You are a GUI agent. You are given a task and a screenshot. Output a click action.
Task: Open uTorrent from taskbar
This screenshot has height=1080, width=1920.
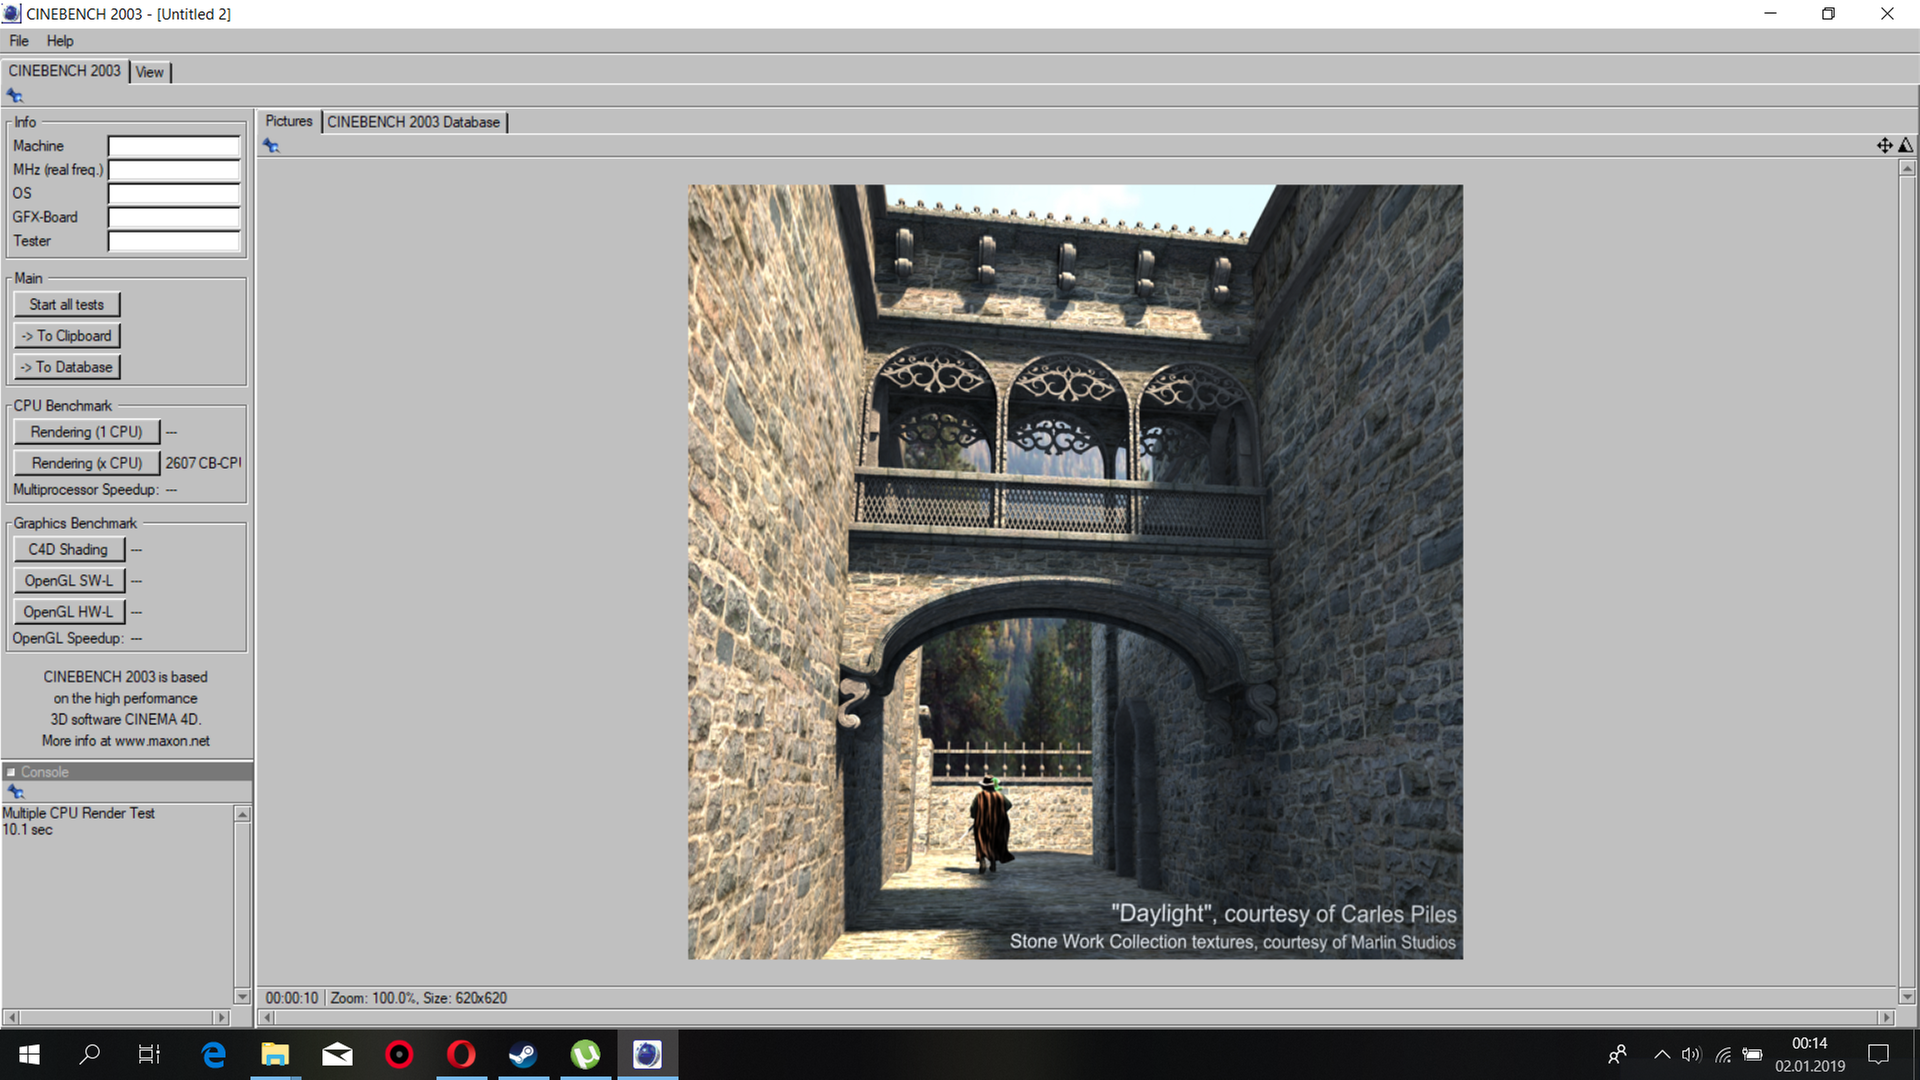(585, 1055)
